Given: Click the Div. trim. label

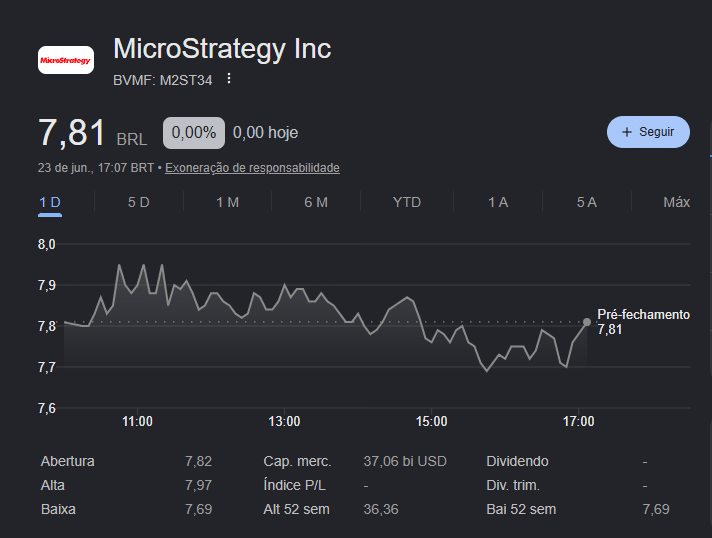Looking at the screenshot, I should coord(513,485).
